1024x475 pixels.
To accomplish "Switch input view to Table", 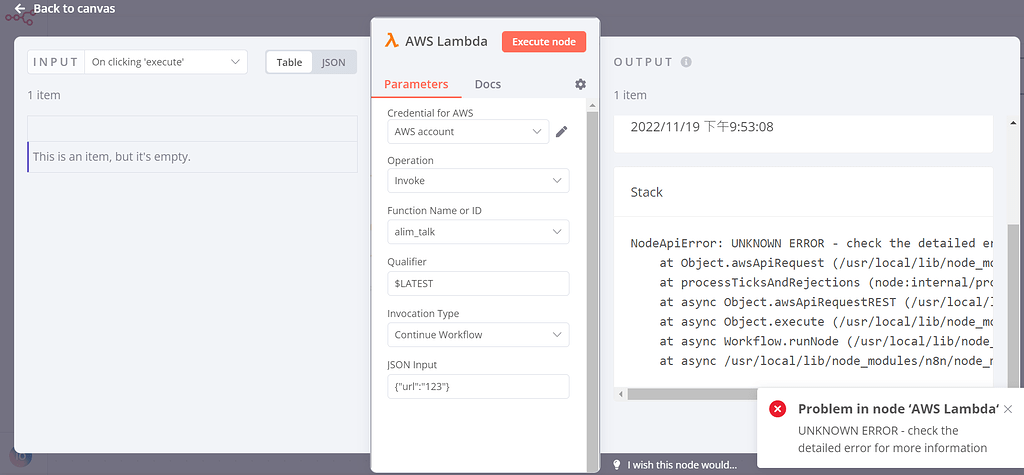I will (x=289, y=62).
